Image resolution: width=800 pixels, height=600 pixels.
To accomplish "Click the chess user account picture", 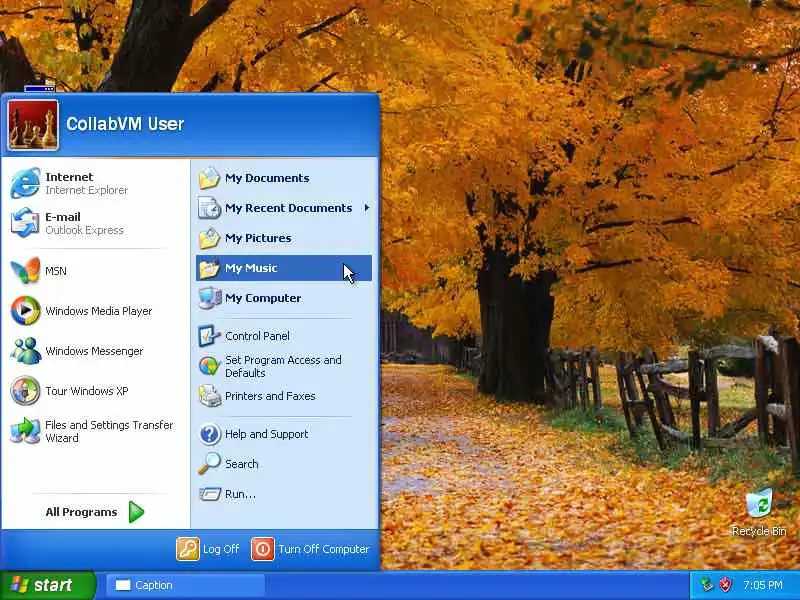I will [33, 125].
